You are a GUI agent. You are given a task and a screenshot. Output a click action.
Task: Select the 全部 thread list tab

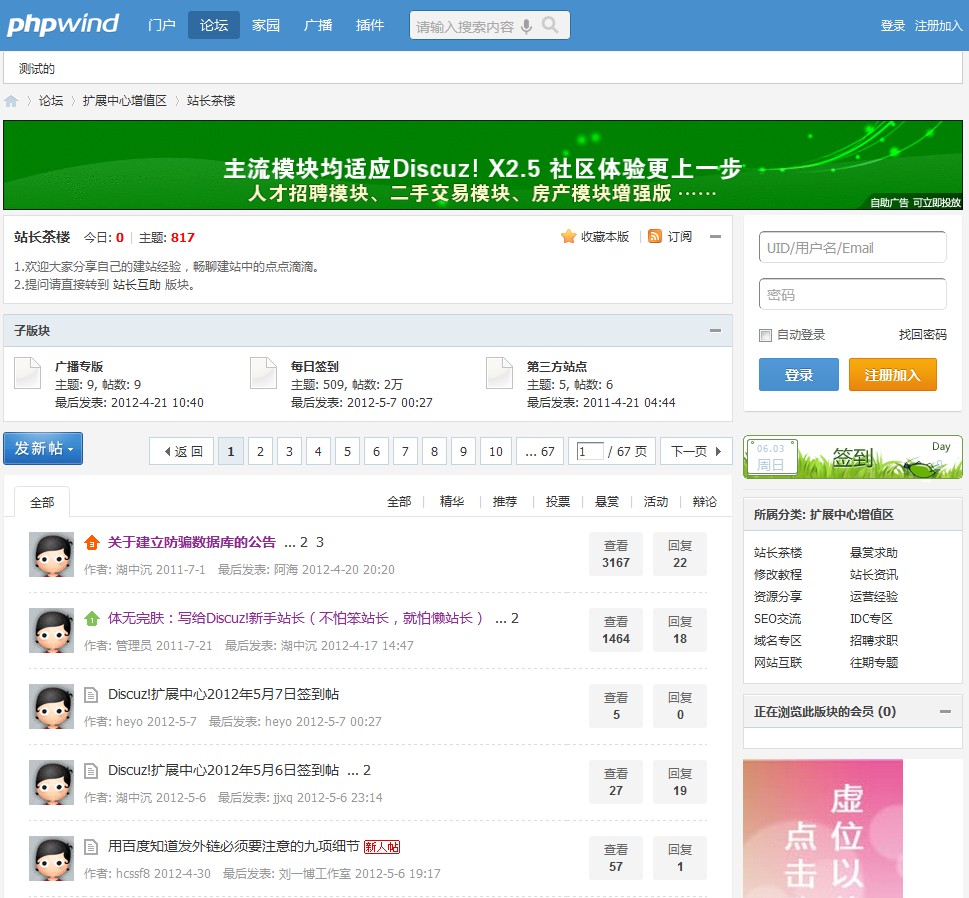pyautogui.click(x=42, y=502)
